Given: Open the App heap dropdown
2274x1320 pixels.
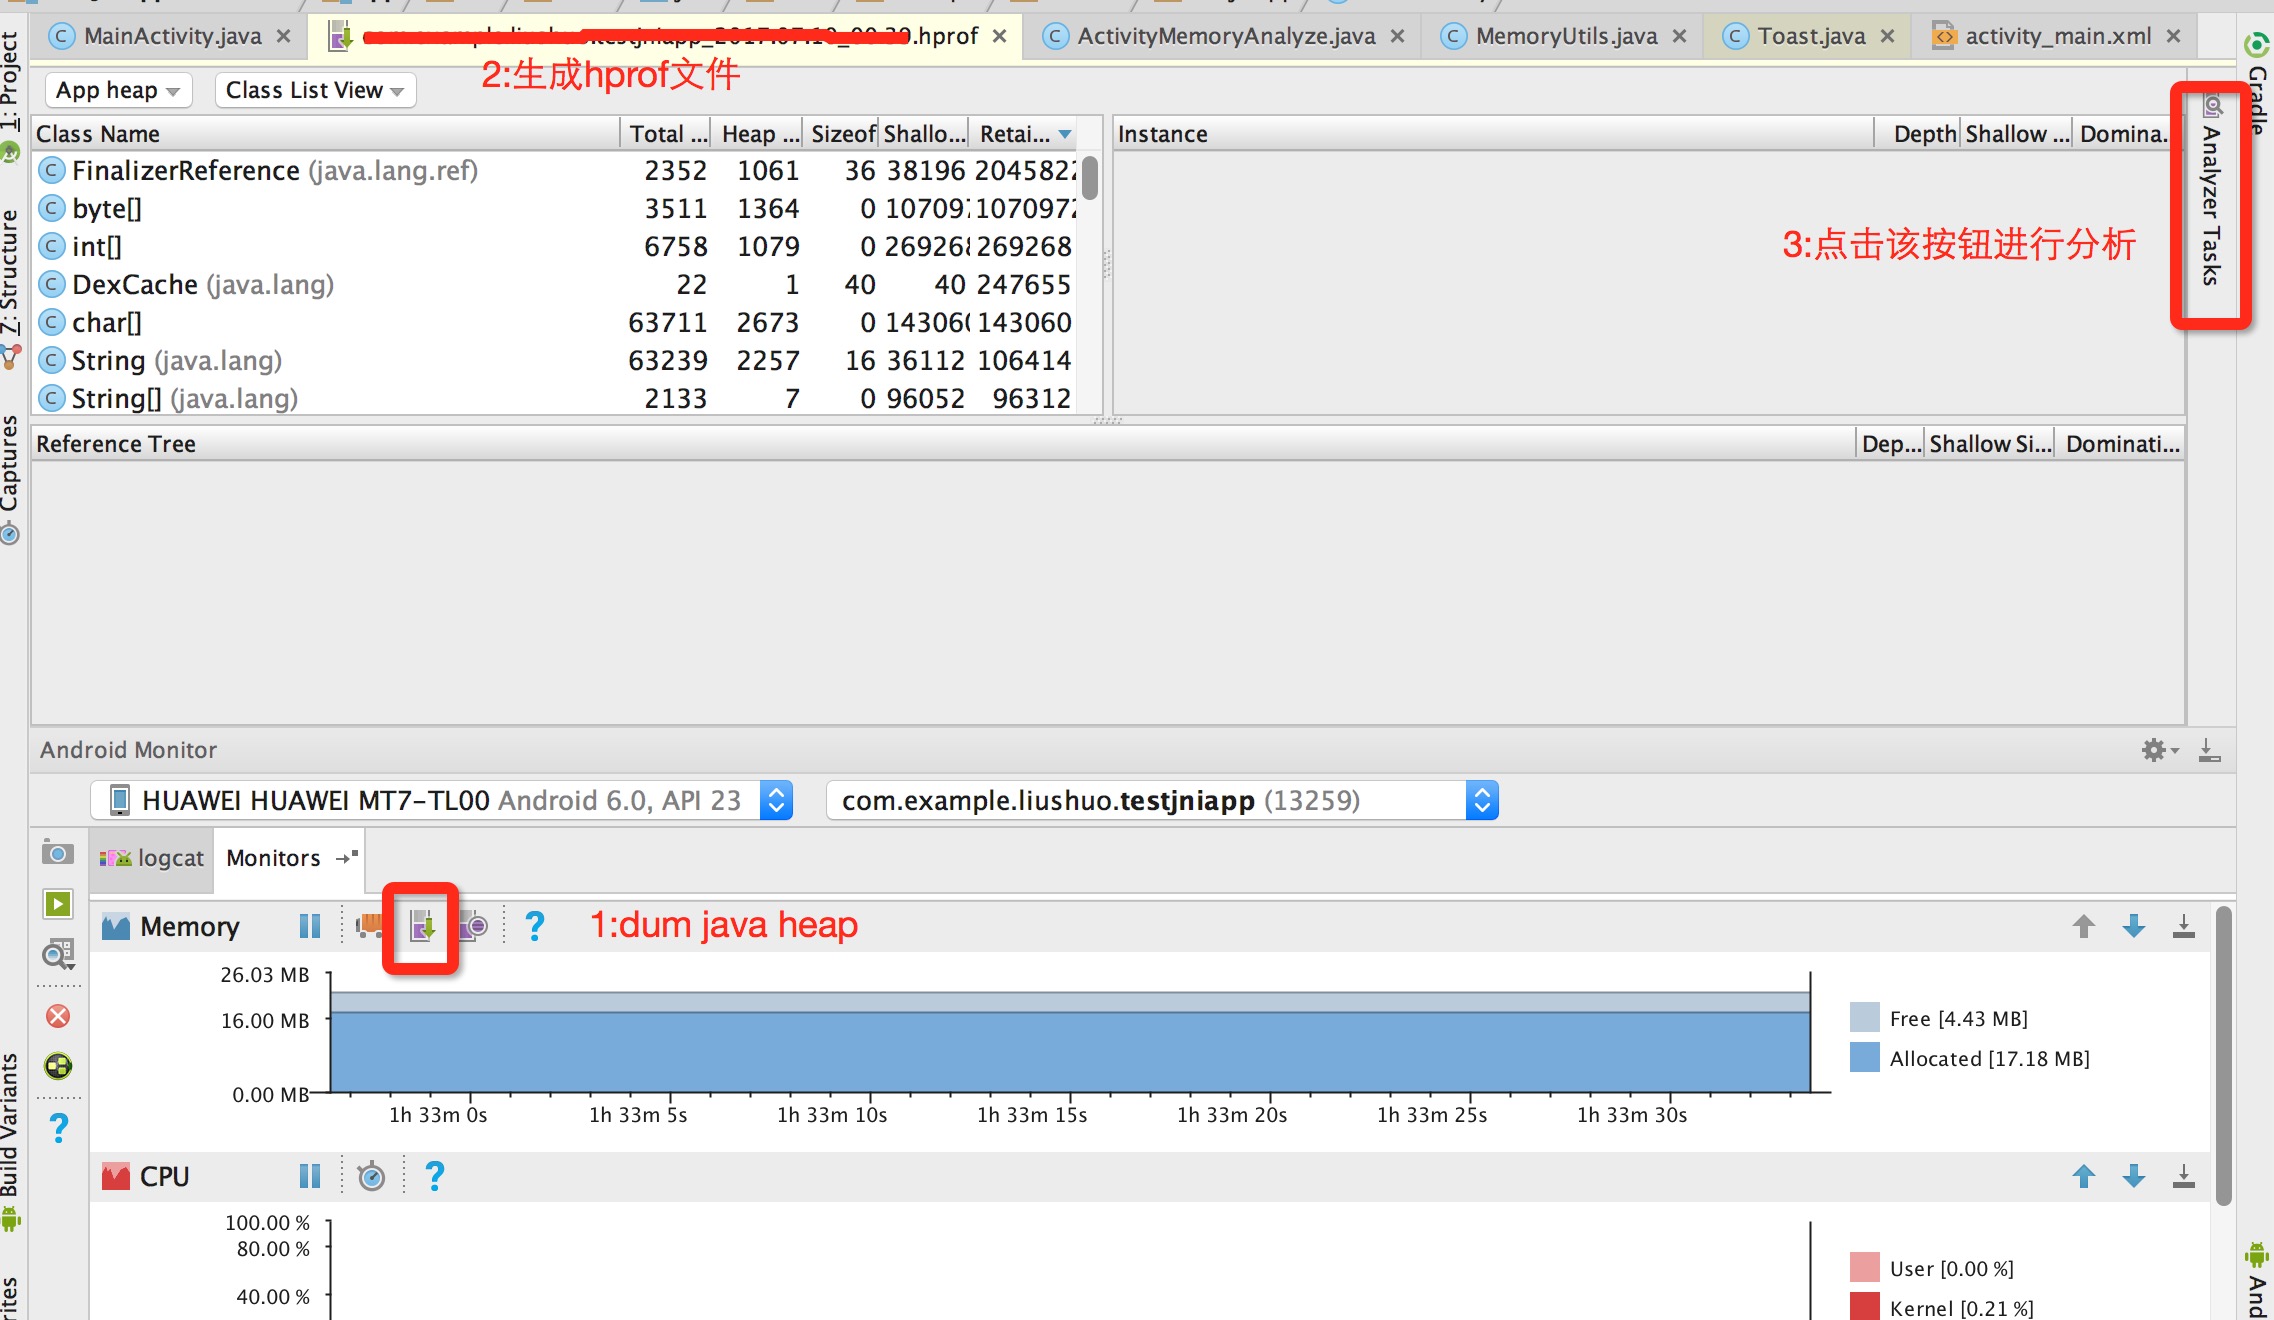Looking at the screenshot, I should [117, 90].
